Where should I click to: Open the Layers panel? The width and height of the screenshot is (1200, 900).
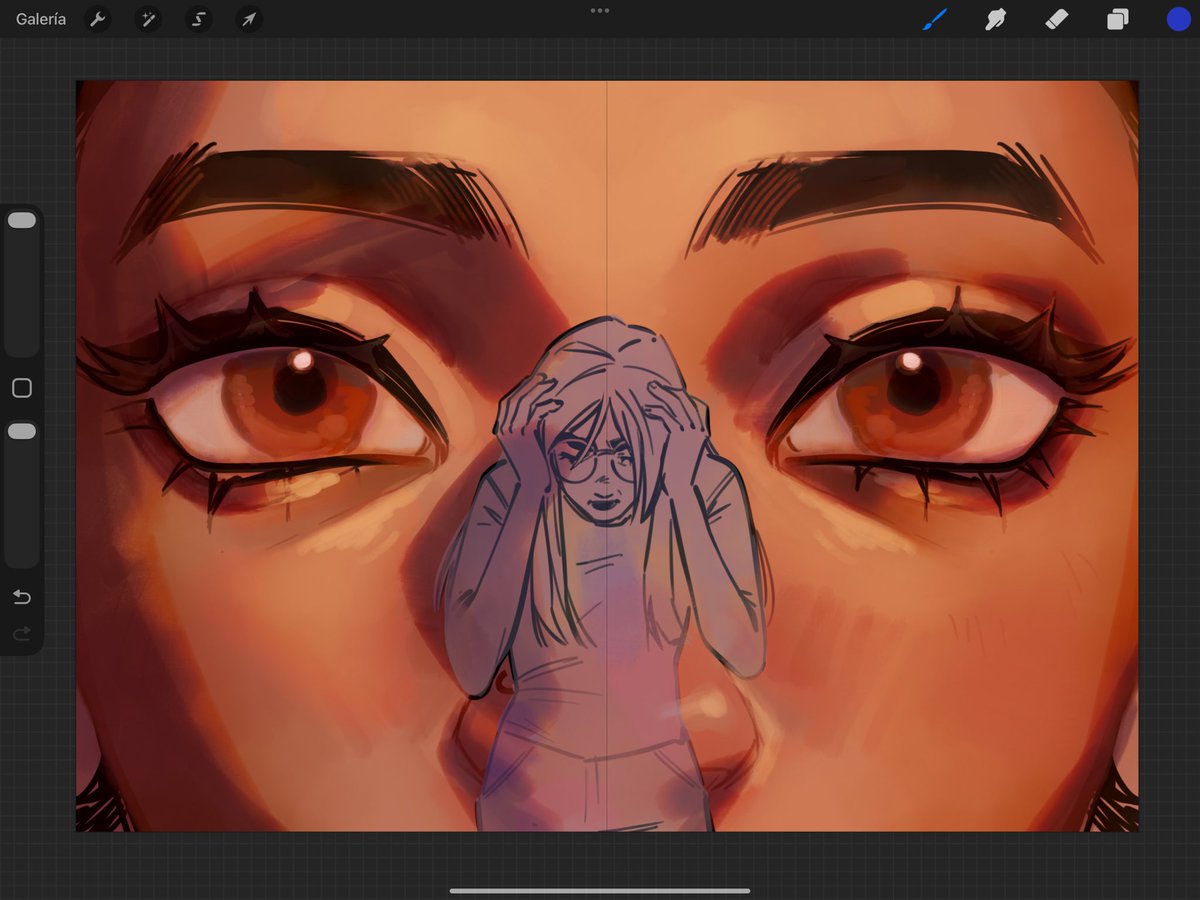tap(1118, 19)
